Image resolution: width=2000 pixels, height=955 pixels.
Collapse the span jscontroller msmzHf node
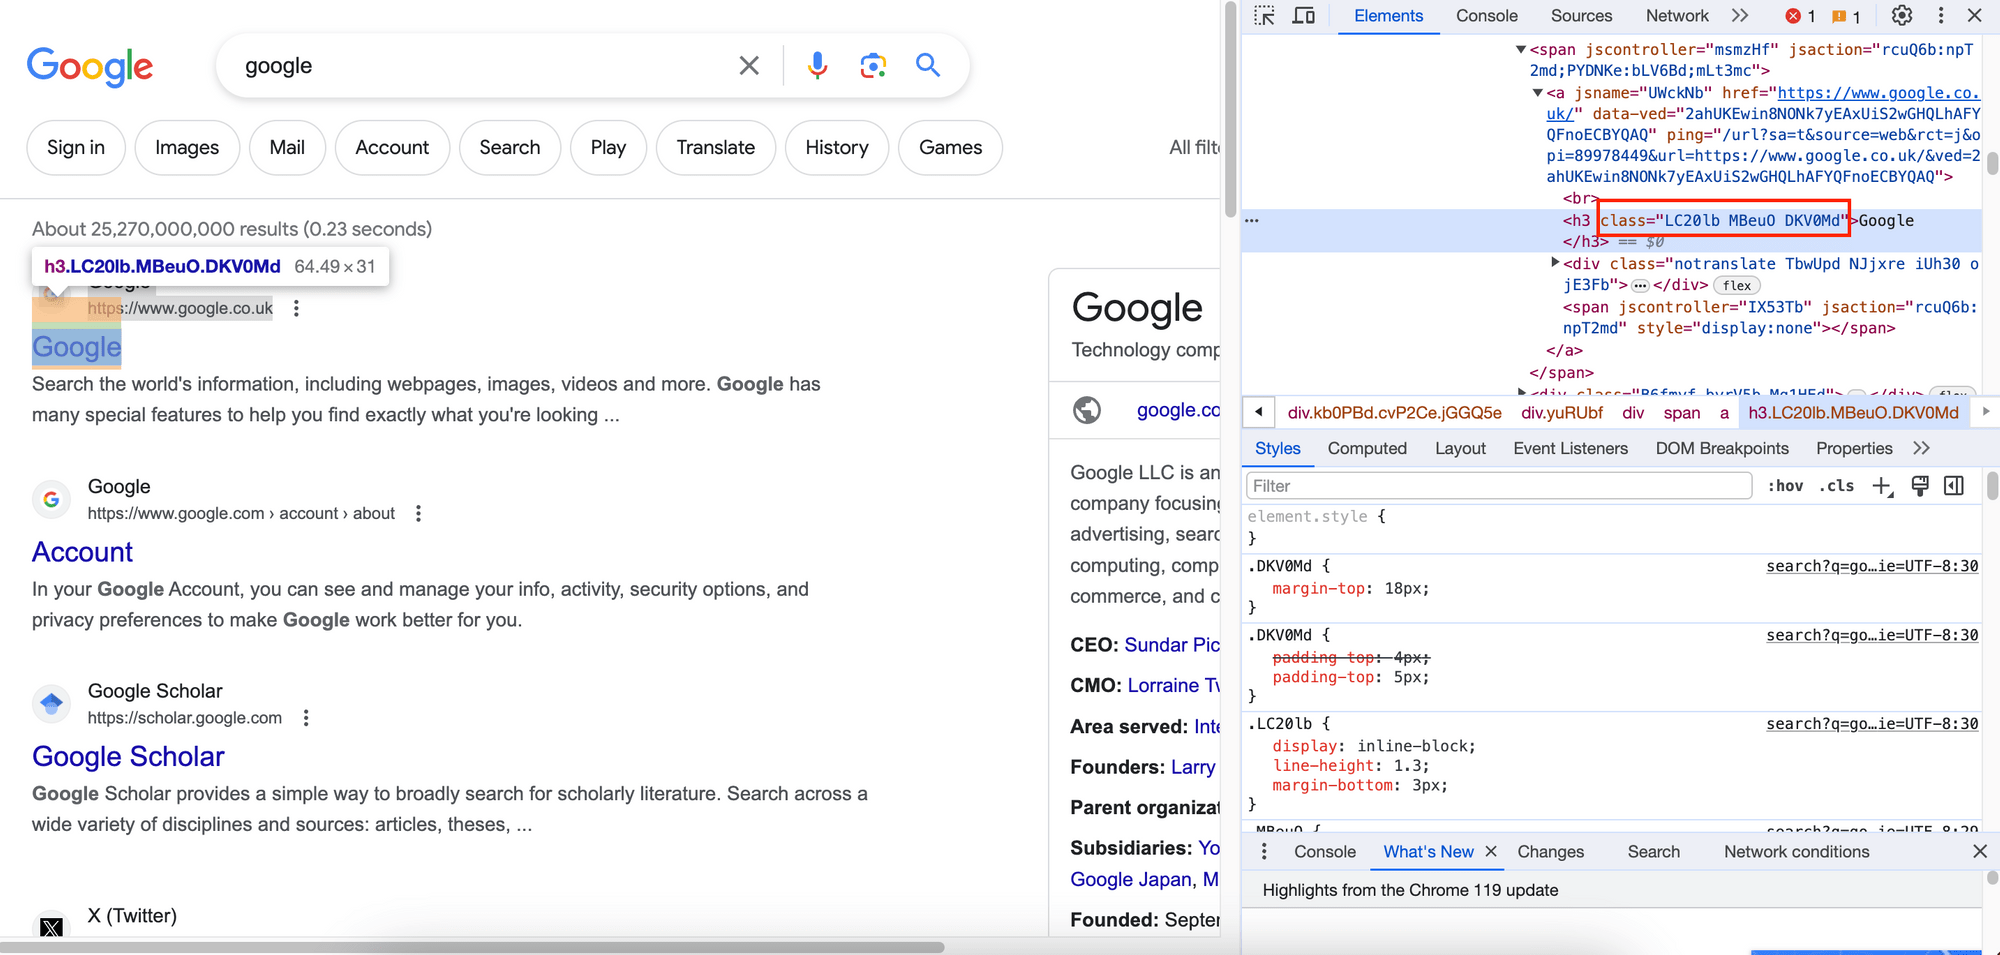1521,49
